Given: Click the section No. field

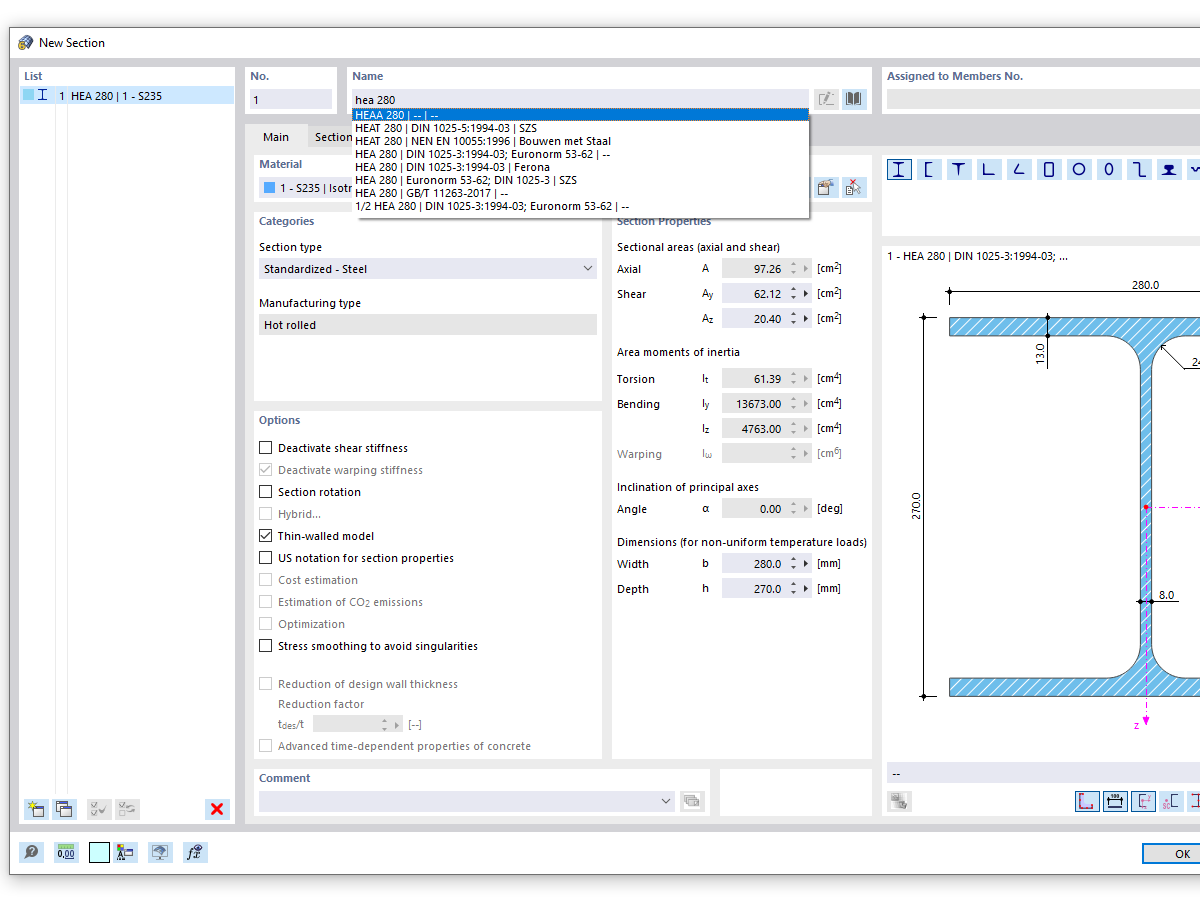Looking at the screenshot, I should (290, 99).
